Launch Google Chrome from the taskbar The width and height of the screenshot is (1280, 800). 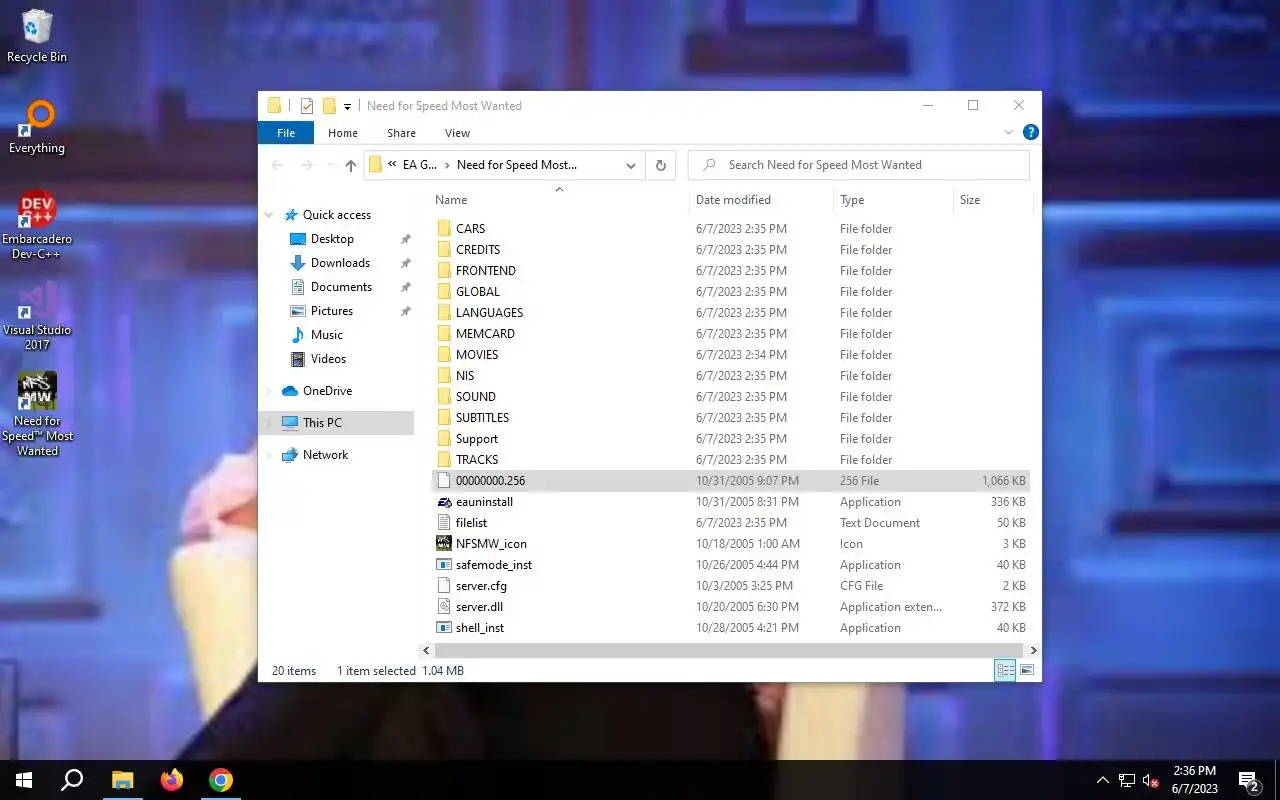click(221, 780)
